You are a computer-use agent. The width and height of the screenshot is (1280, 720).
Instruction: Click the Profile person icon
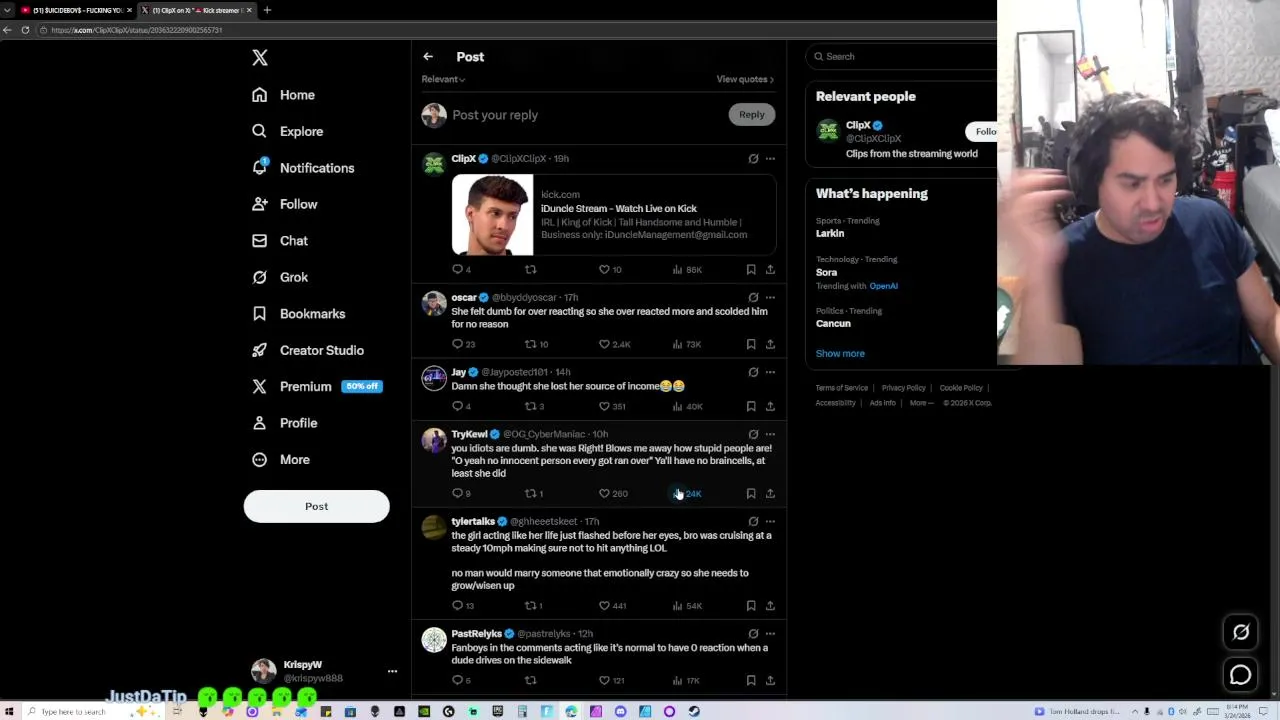coord(259,423)
